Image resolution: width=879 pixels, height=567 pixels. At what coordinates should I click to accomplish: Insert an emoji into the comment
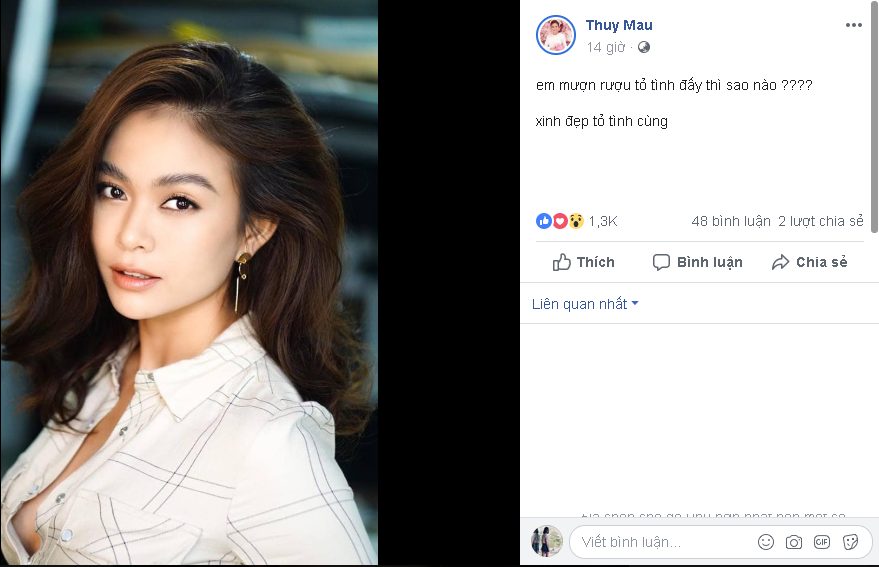coord(765,542)
